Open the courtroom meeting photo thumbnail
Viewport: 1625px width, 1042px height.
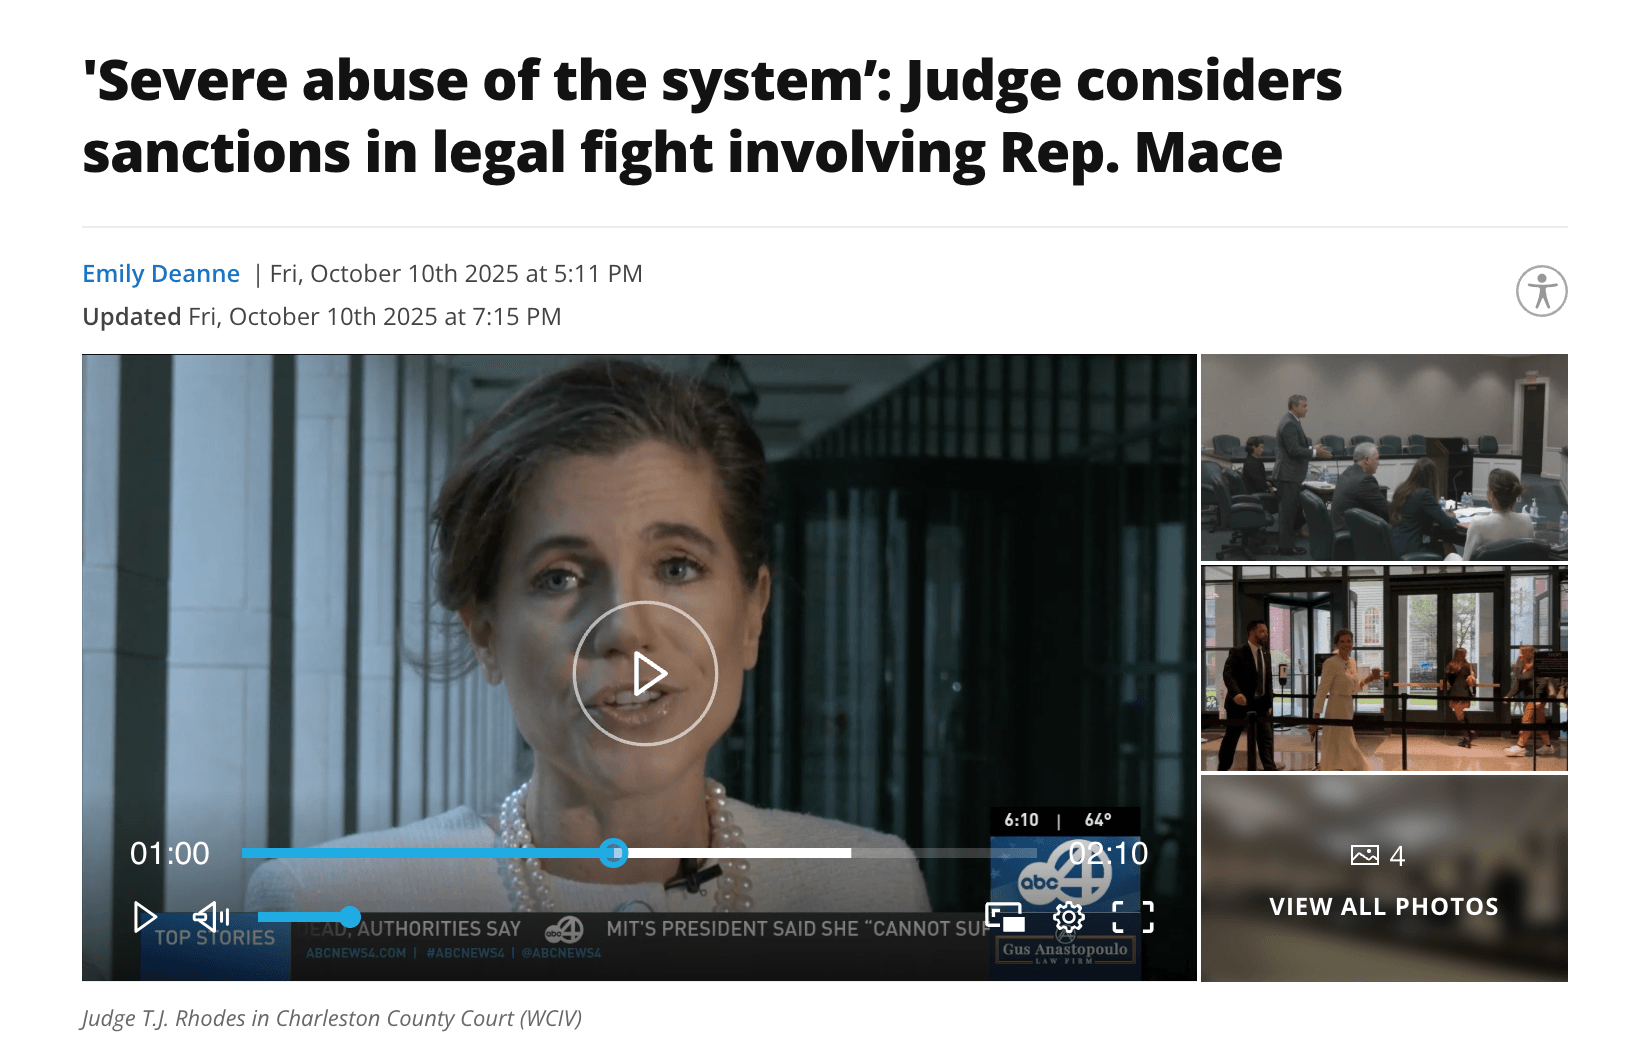[1384, 457]
